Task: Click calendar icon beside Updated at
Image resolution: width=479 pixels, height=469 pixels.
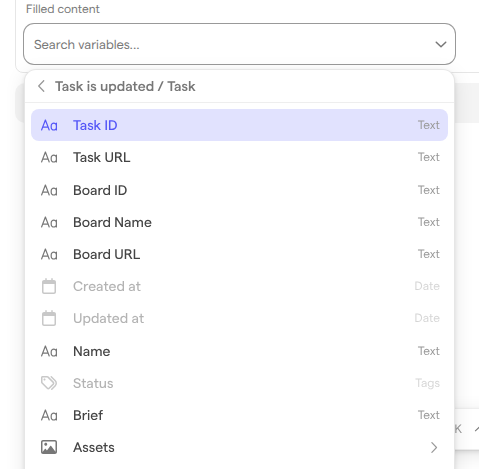Action: 49,318
